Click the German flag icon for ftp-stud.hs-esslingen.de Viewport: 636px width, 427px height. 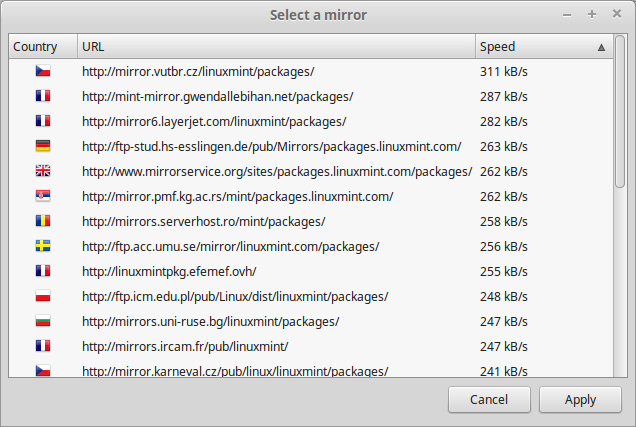(43, 146)
